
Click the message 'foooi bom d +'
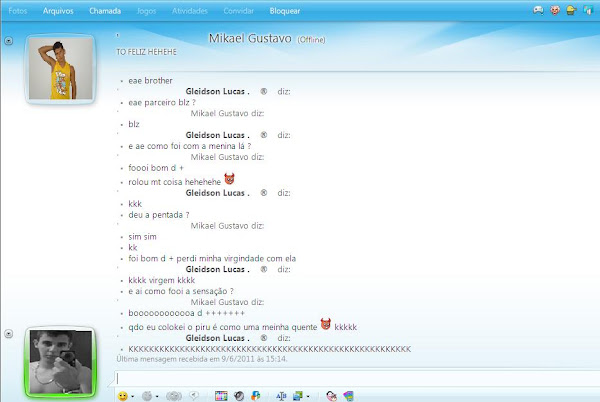tap(156, 168)
